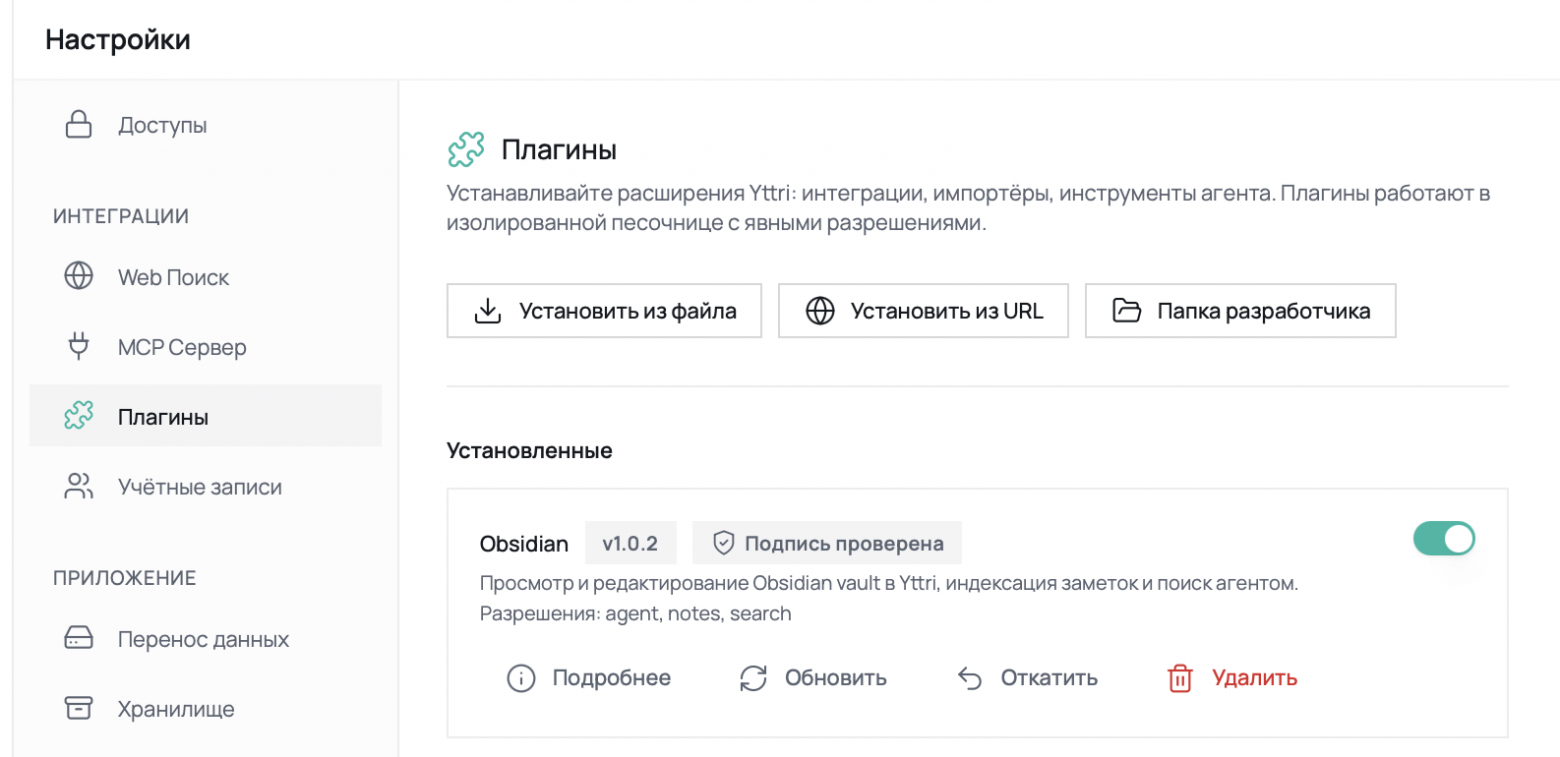The image size is (1560, 757).
Task: Disable the Obsidian plugin toggle
Action: [x=1444, y=538]
